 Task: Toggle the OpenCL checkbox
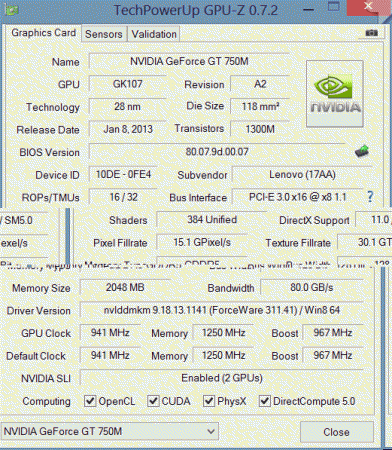(x=90, y=401)
